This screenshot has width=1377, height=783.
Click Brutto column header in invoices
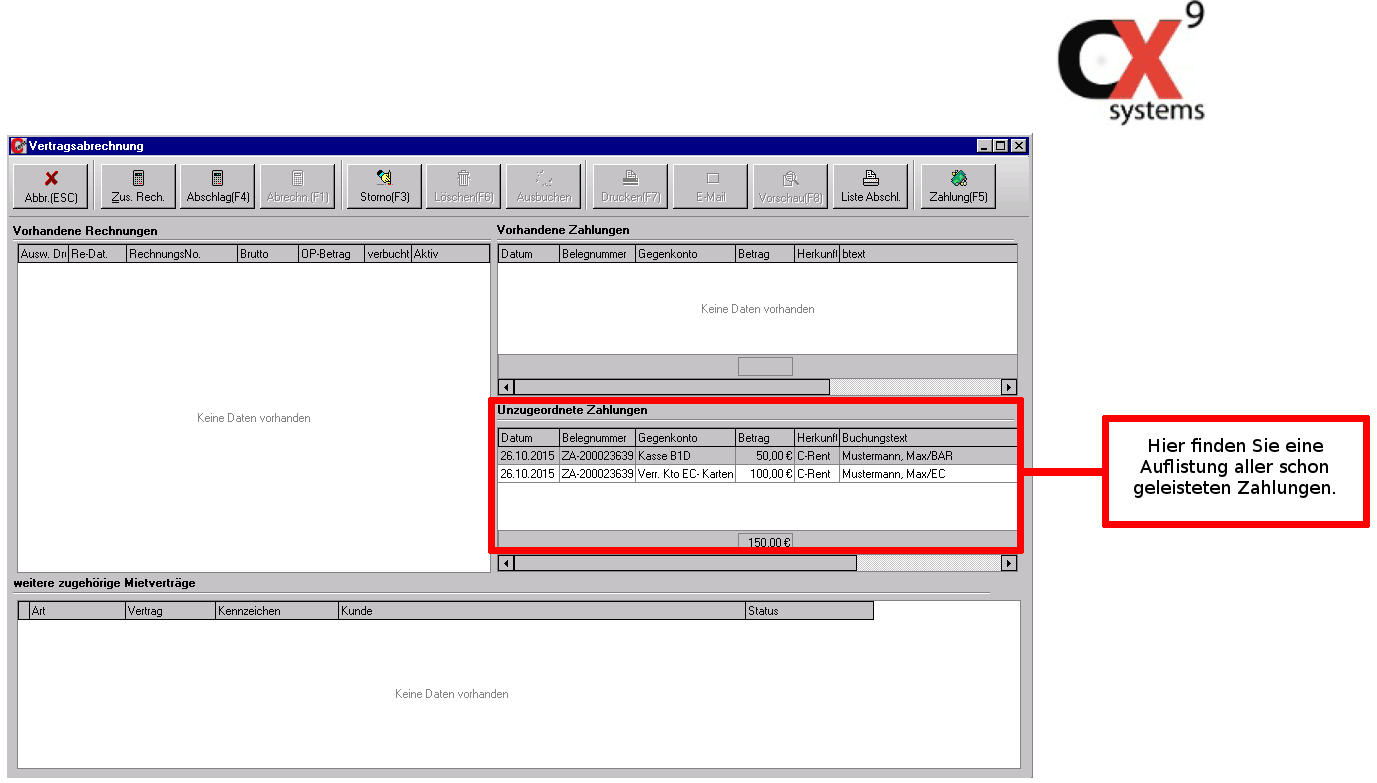pyautogui.click(x=267, y=254)
